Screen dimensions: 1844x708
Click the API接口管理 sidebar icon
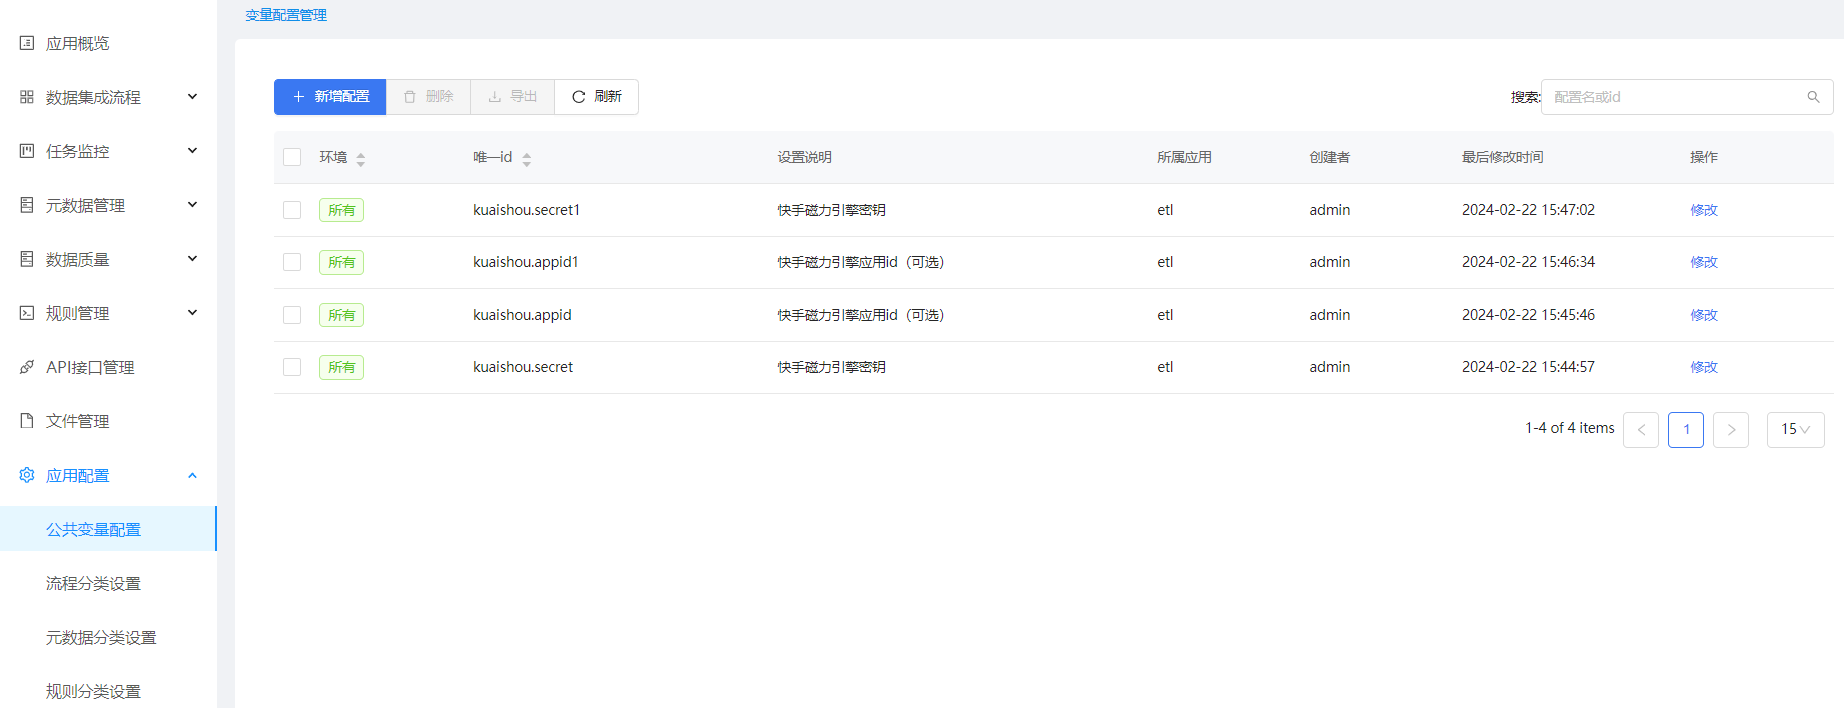[27, 367]
